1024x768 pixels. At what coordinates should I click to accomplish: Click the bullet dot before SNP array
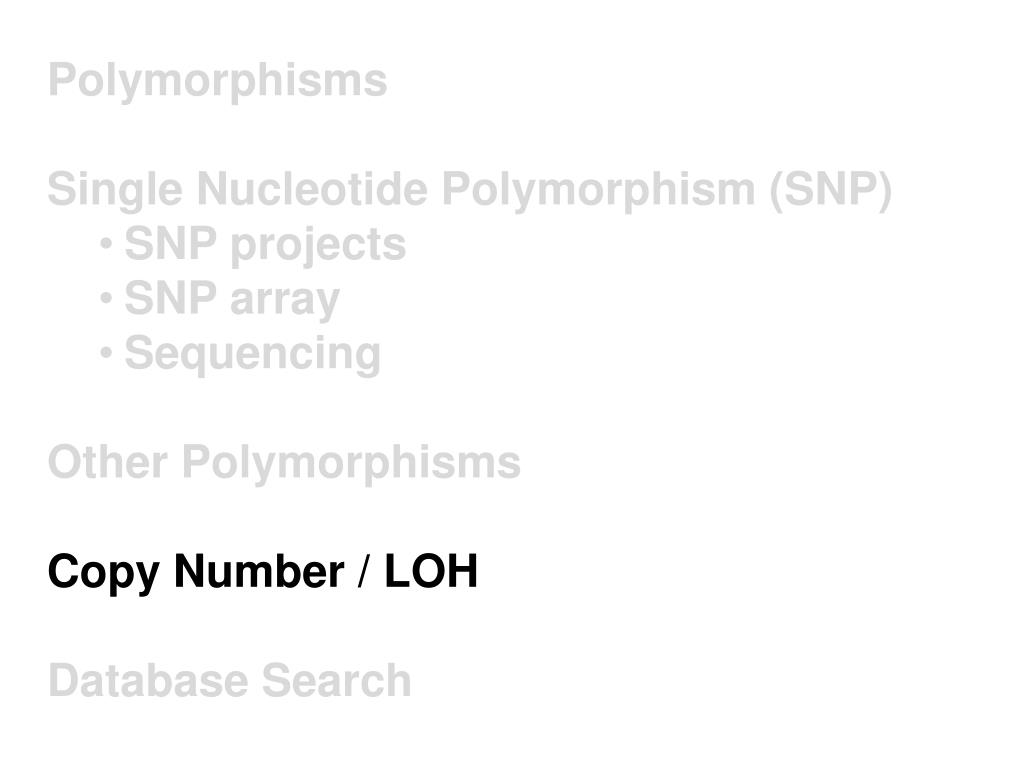106,299
